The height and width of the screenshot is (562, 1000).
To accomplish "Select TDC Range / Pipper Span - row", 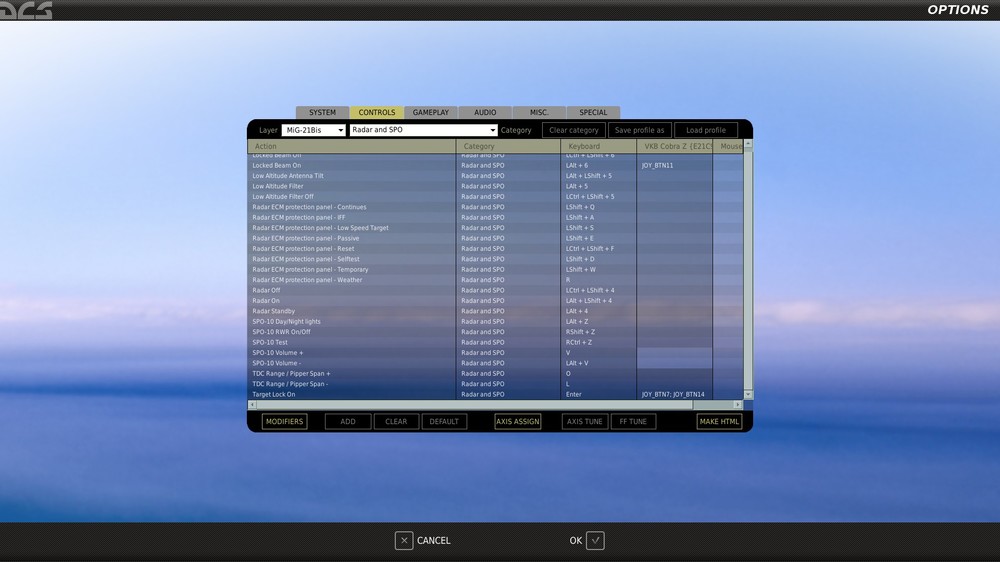I will 495,384.
